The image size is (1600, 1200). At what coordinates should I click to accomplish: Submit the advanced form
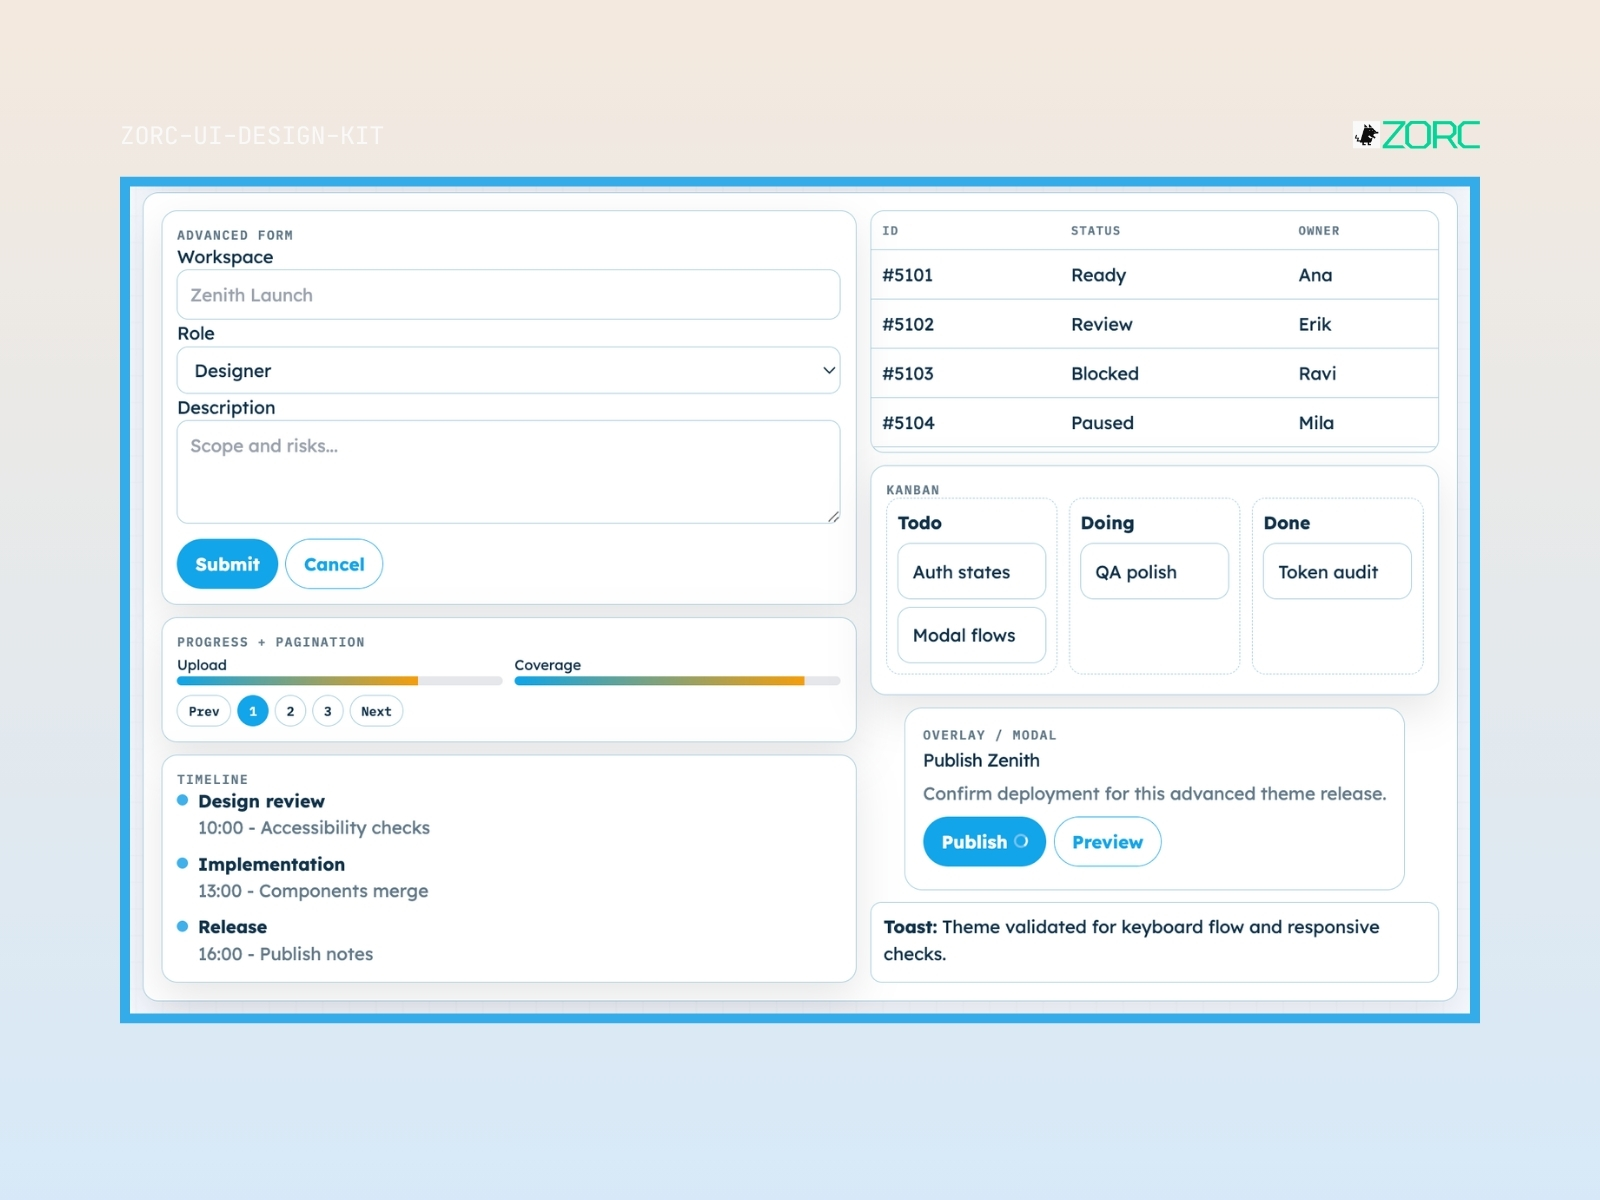pyautogui.click(x=227, y=564)
